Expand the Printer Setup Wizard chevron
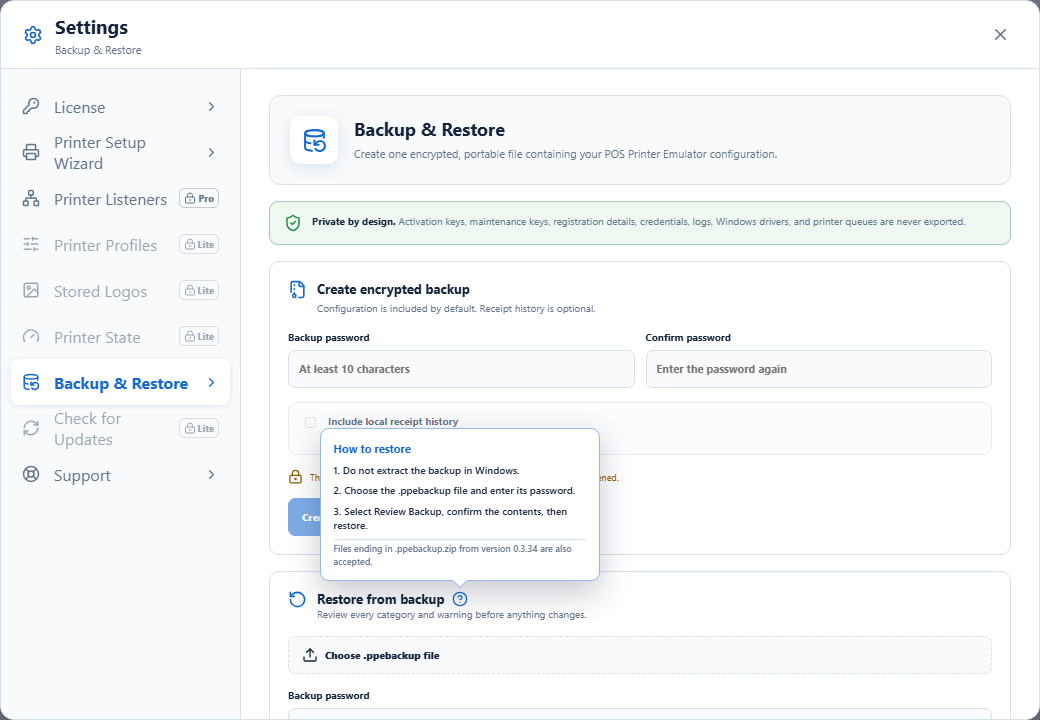This screenshot has width=1040, height=720. click(x=211, y=152)
